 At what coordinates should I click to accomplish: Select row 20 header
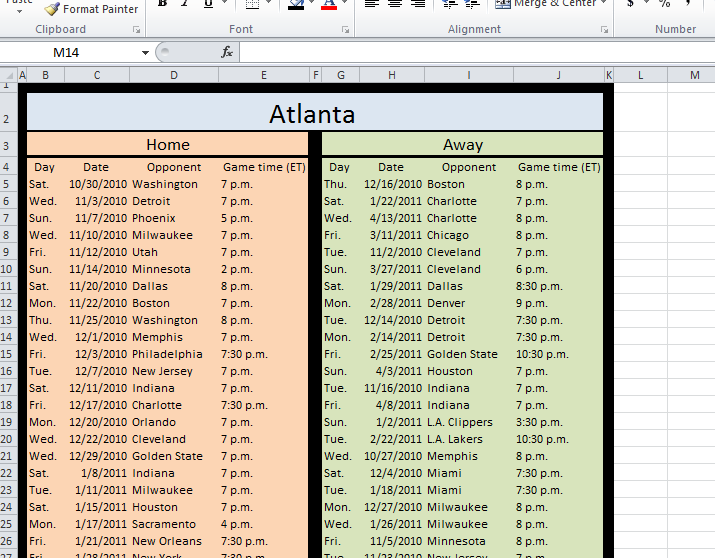8,439
